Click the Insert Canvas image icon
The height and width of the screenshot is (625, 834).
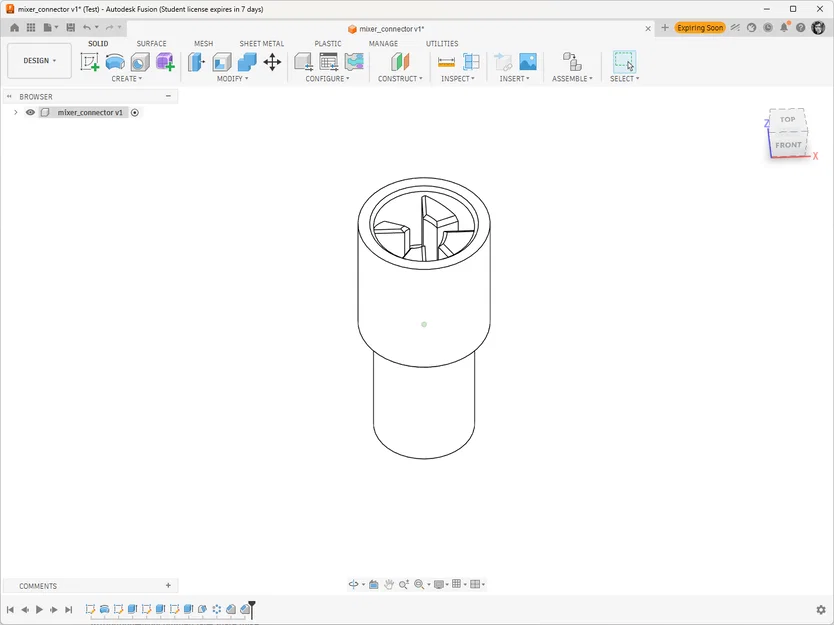point(528,62)
